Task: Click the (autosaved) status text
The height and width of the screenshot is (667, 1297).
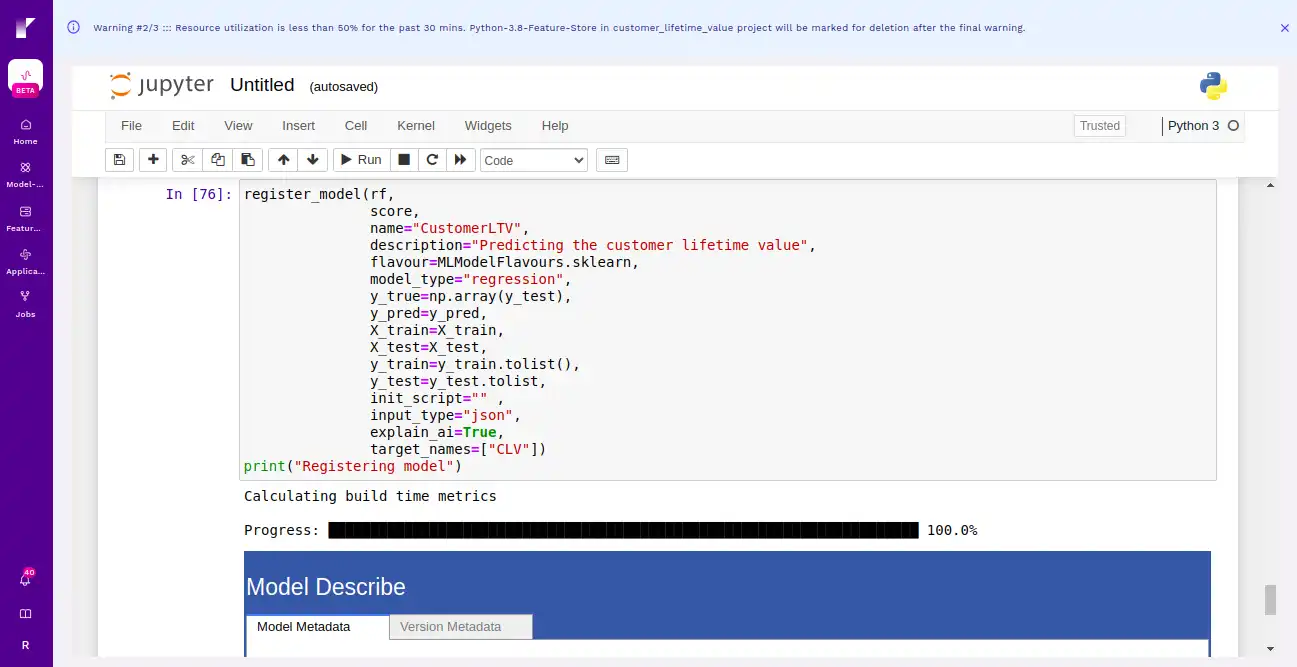Action: point(344,87)
